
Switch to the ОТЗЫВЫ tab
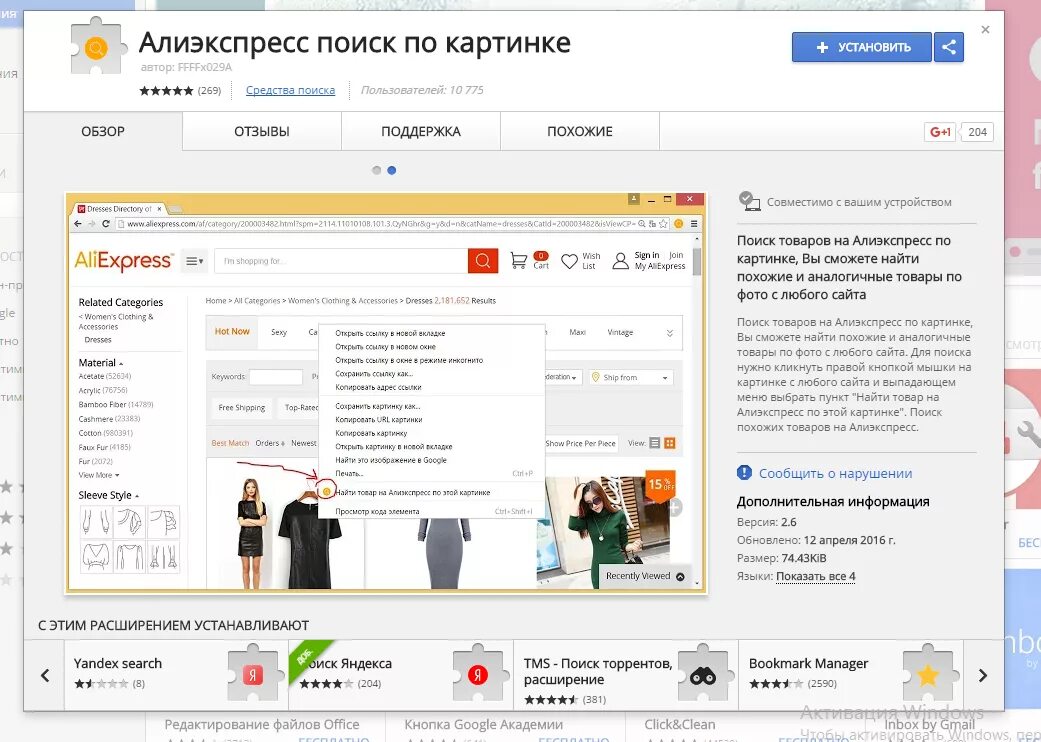(262, 131)
